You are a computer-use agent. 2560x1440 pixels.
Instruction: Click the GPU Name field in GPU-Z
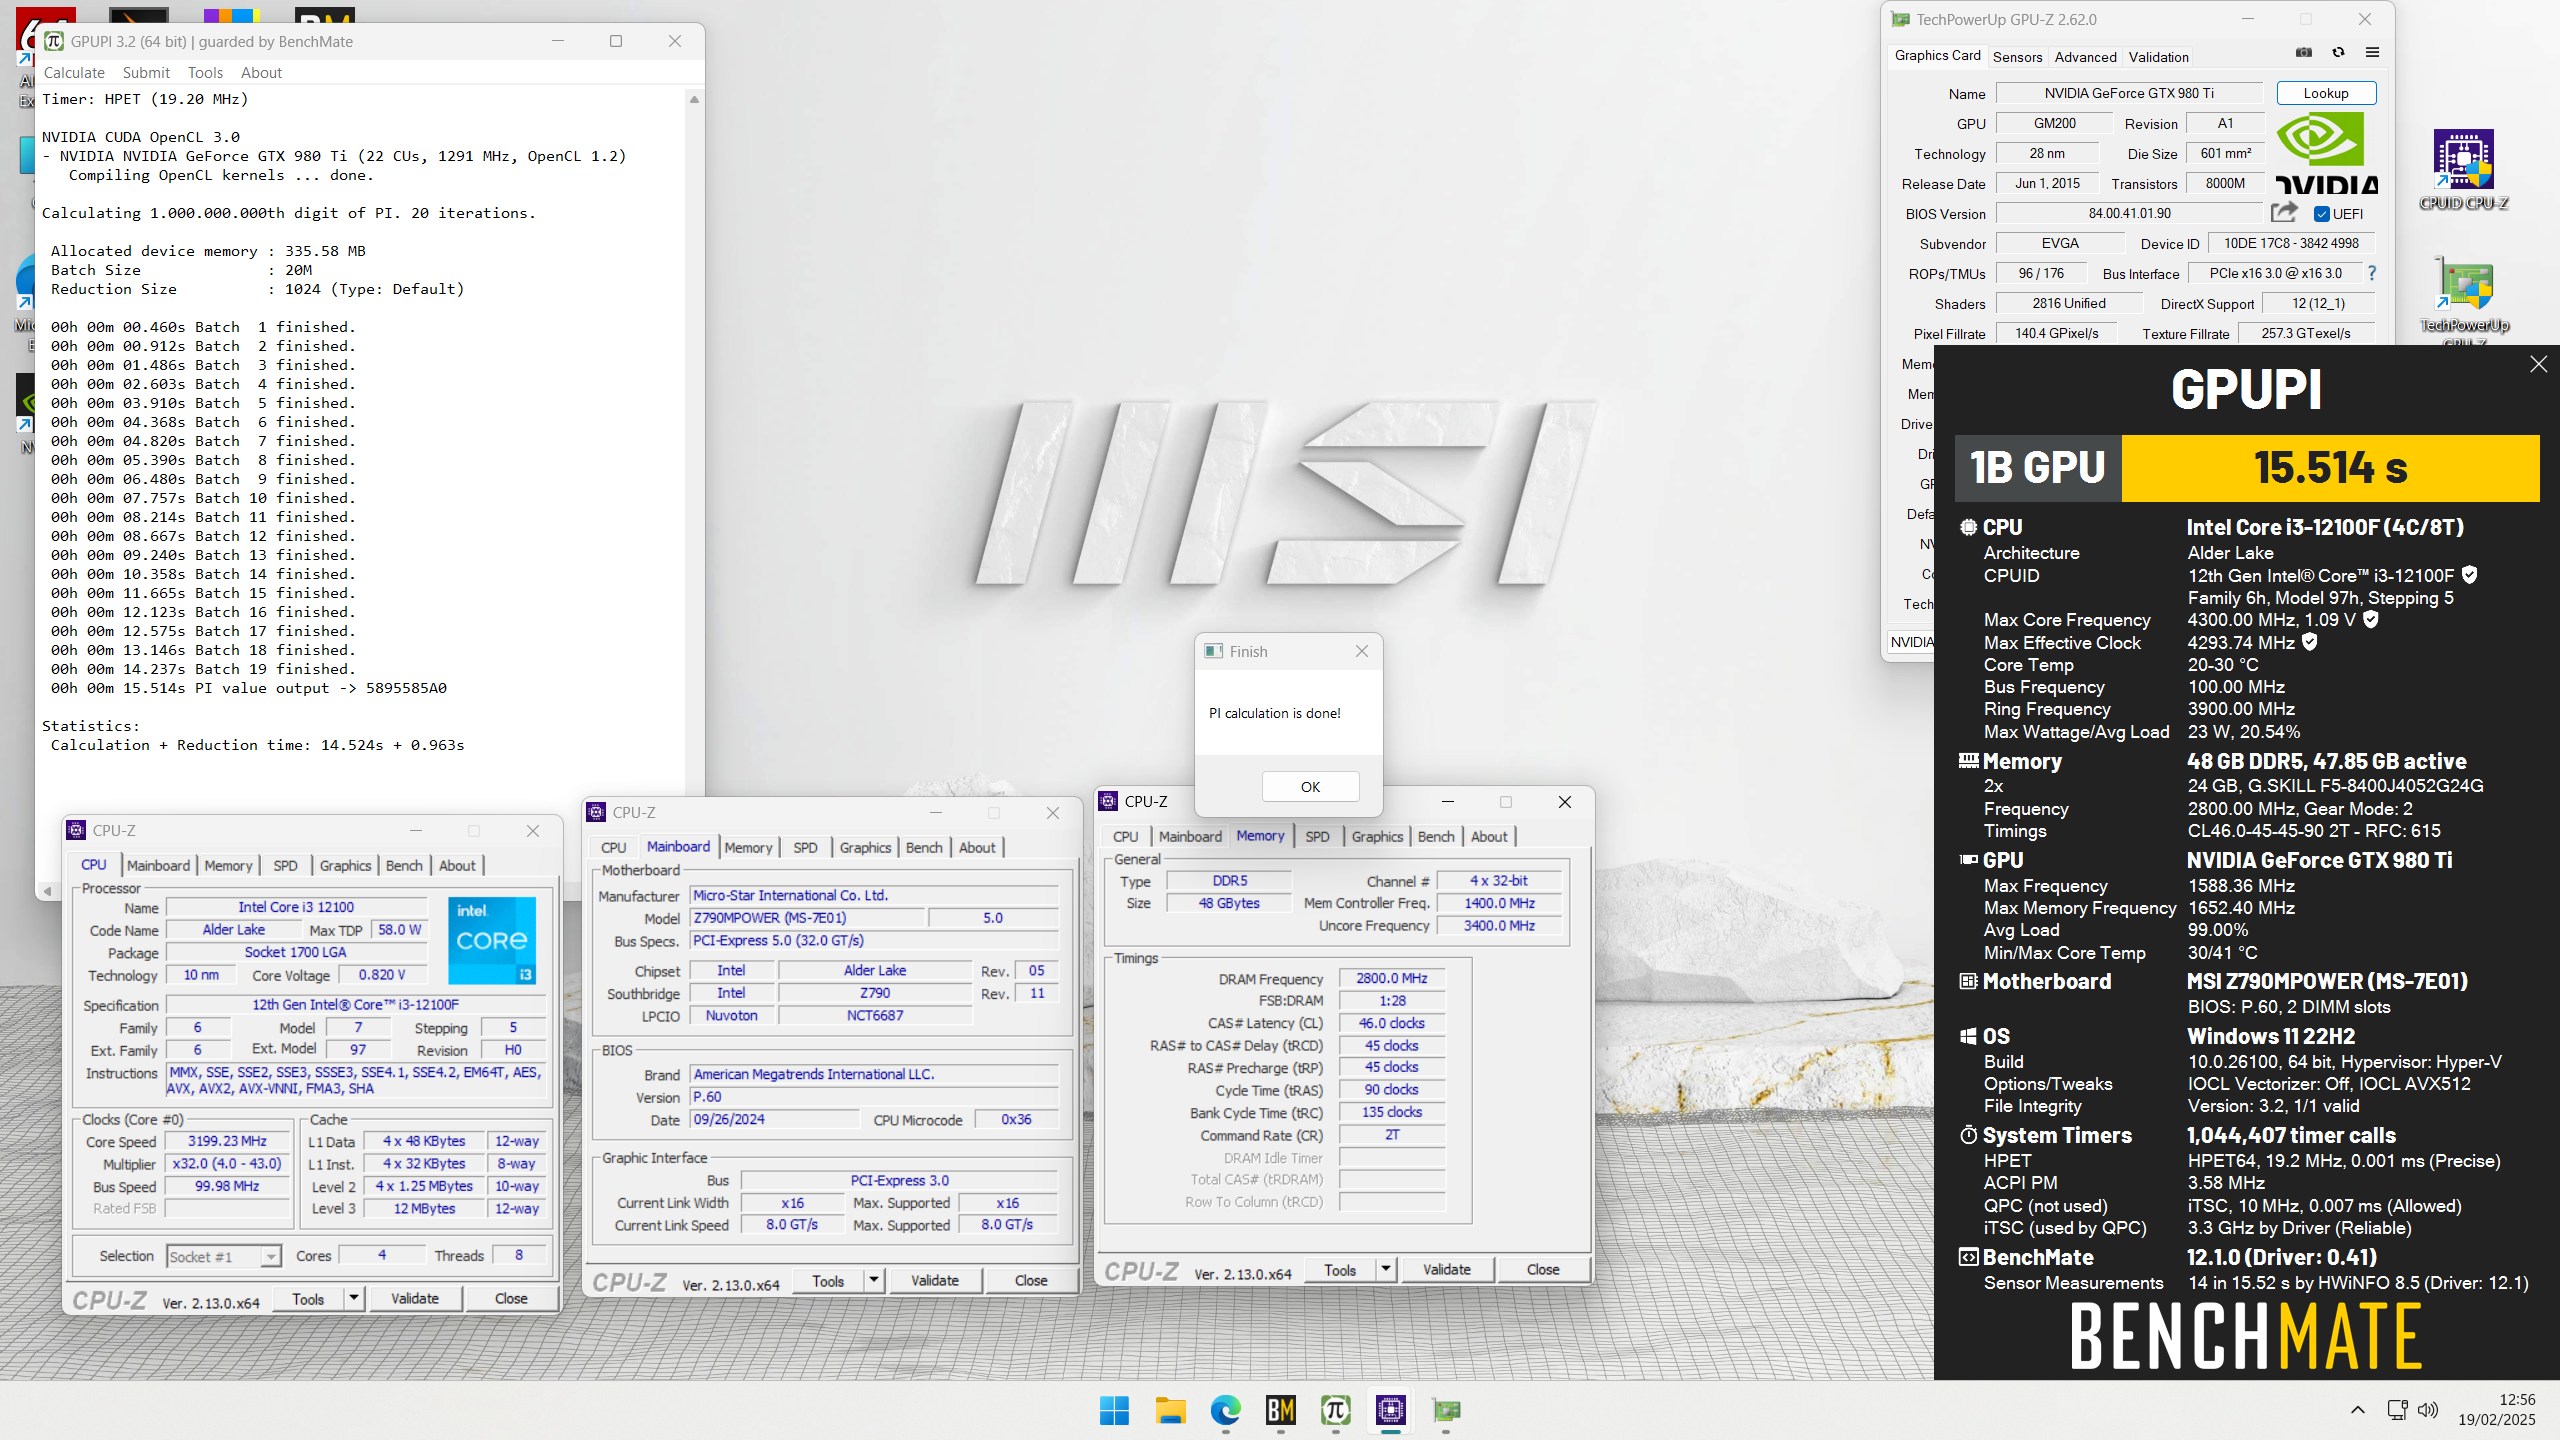(2129, 93)
